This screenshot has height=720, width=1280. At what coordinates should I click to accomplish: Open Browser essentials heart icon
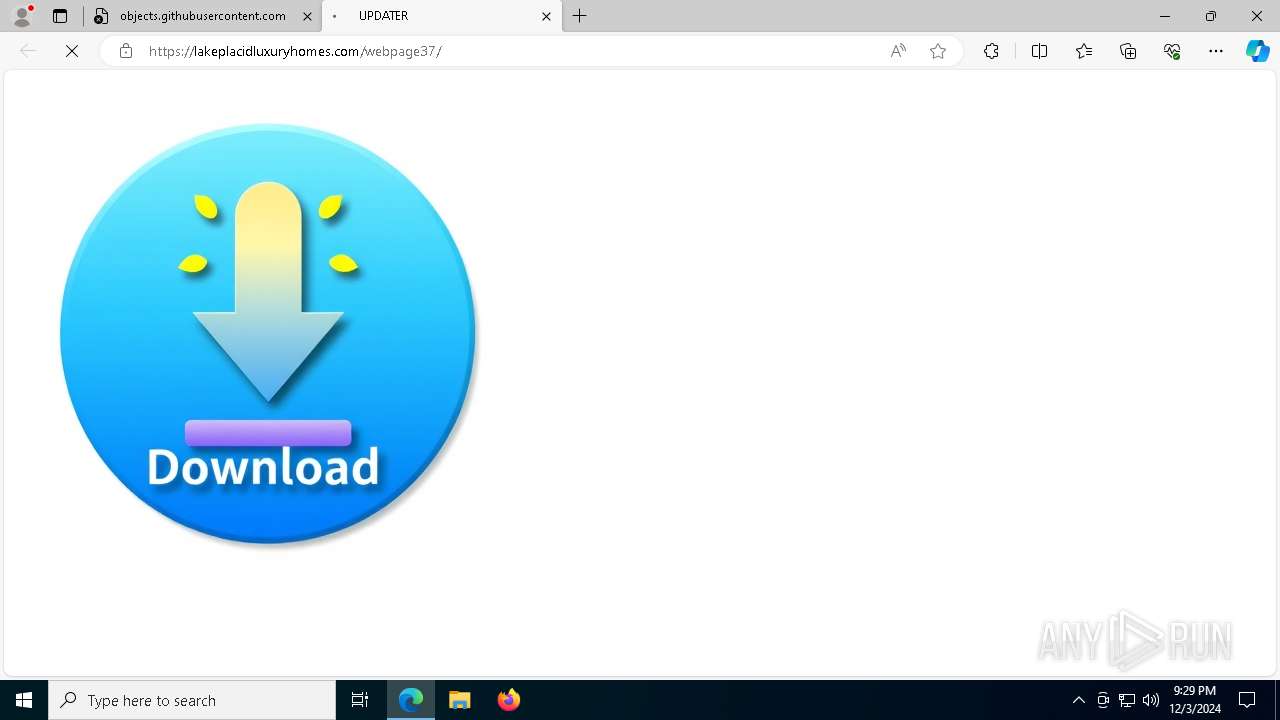[1172, 51]
